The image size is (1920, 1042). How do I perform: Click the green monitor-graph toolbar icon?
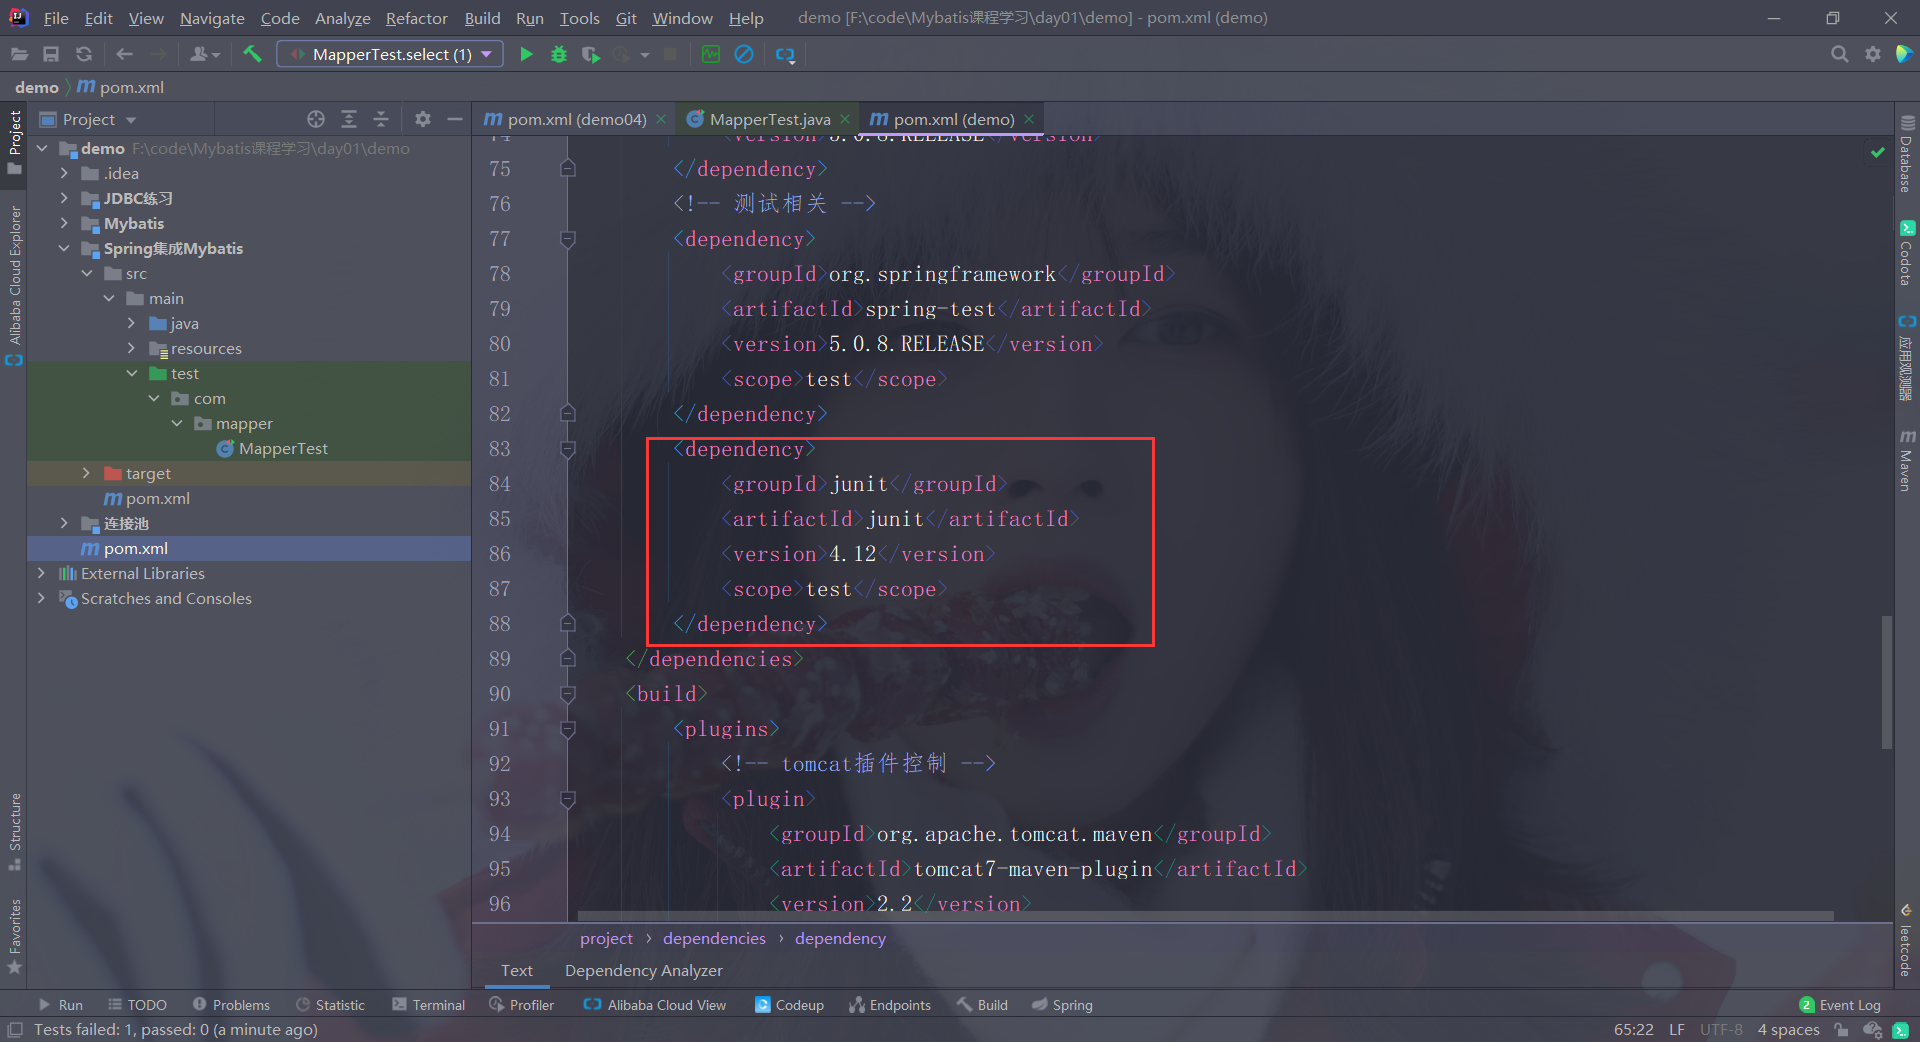711,54
